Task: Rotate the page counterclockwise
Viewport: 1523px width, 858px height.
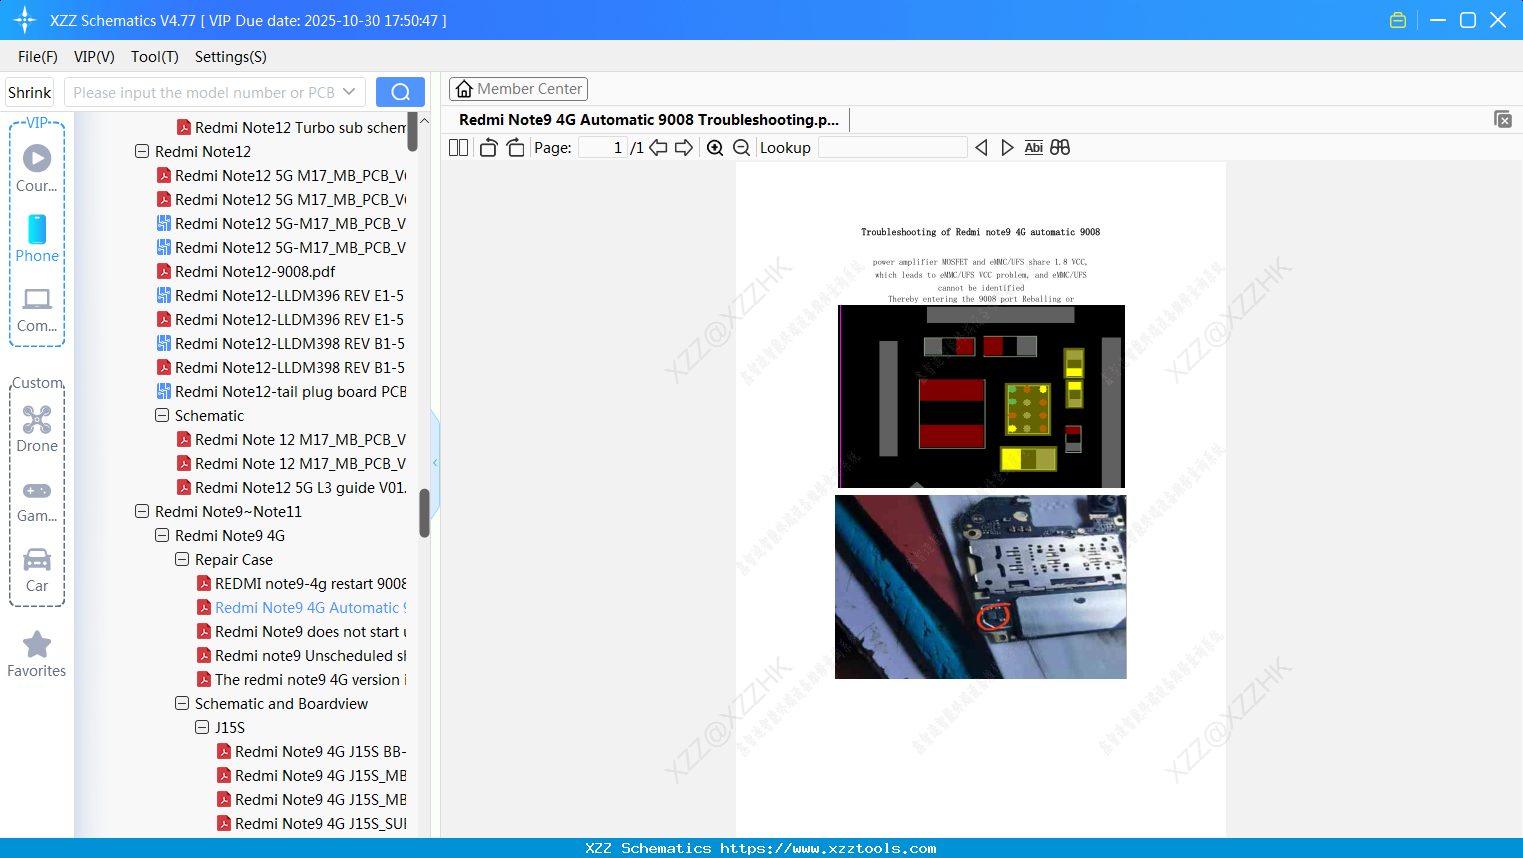Action: (487, 147)
